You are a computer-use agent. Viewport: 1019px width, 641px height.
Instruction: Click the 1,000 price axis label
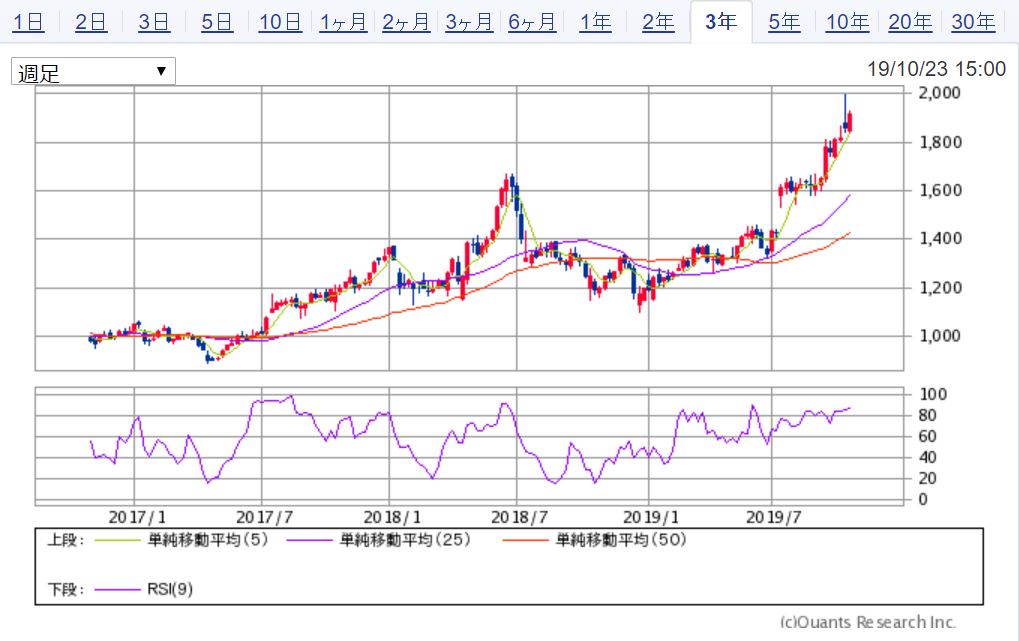[940, 336]
